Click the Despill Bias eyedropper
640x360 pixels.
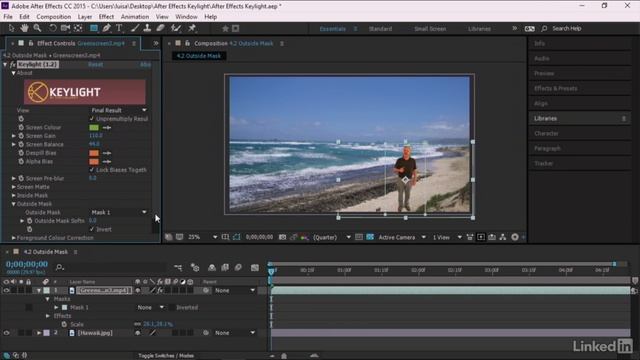[x=107, y=153]
